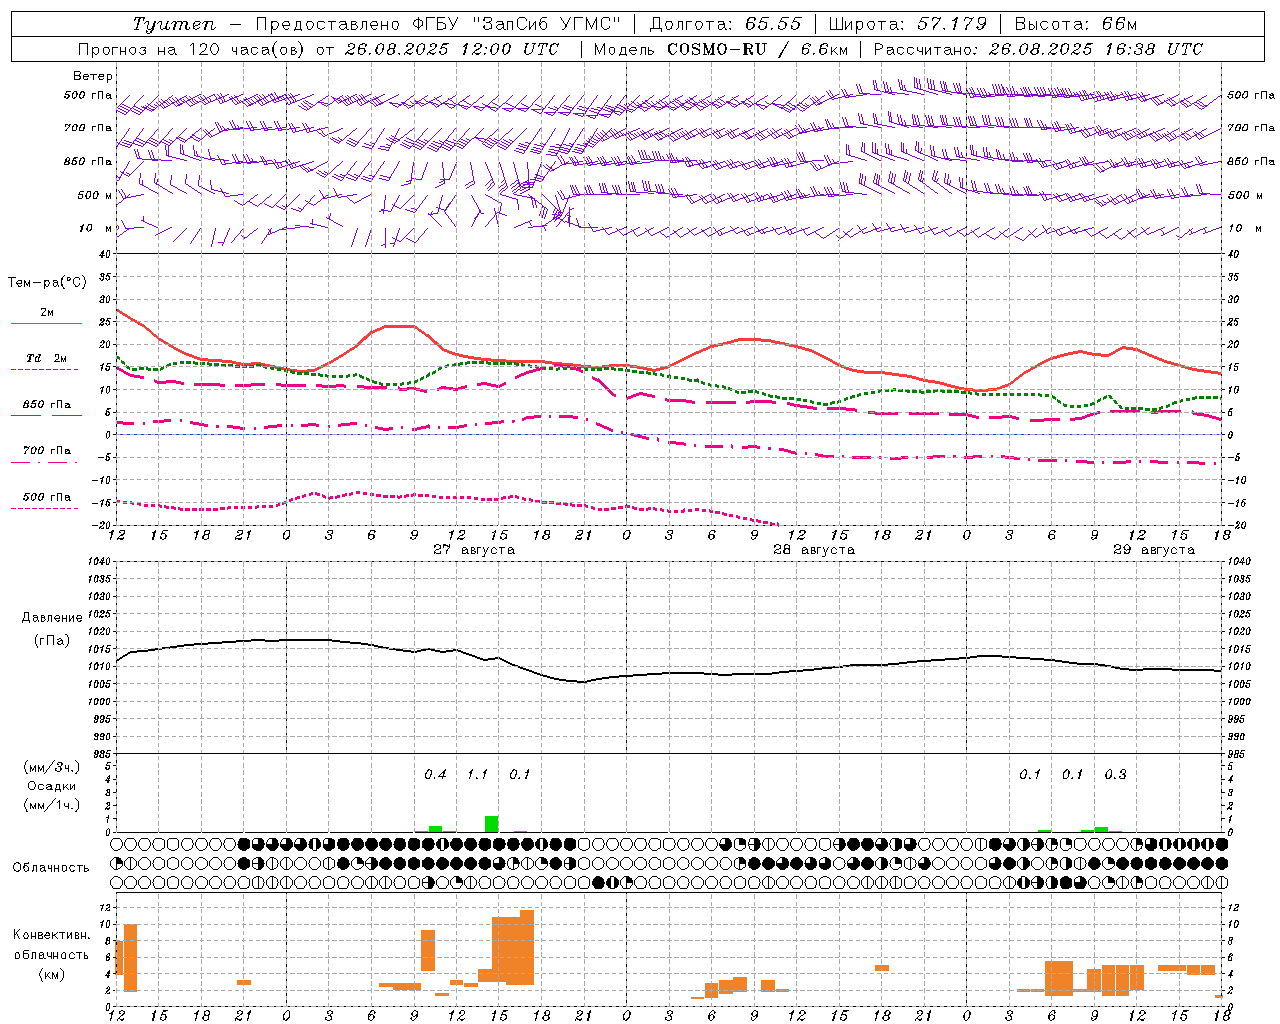Click the "2м" temperature legend entry
The height and width of the screenshot is (1024, 1280).
47,313
